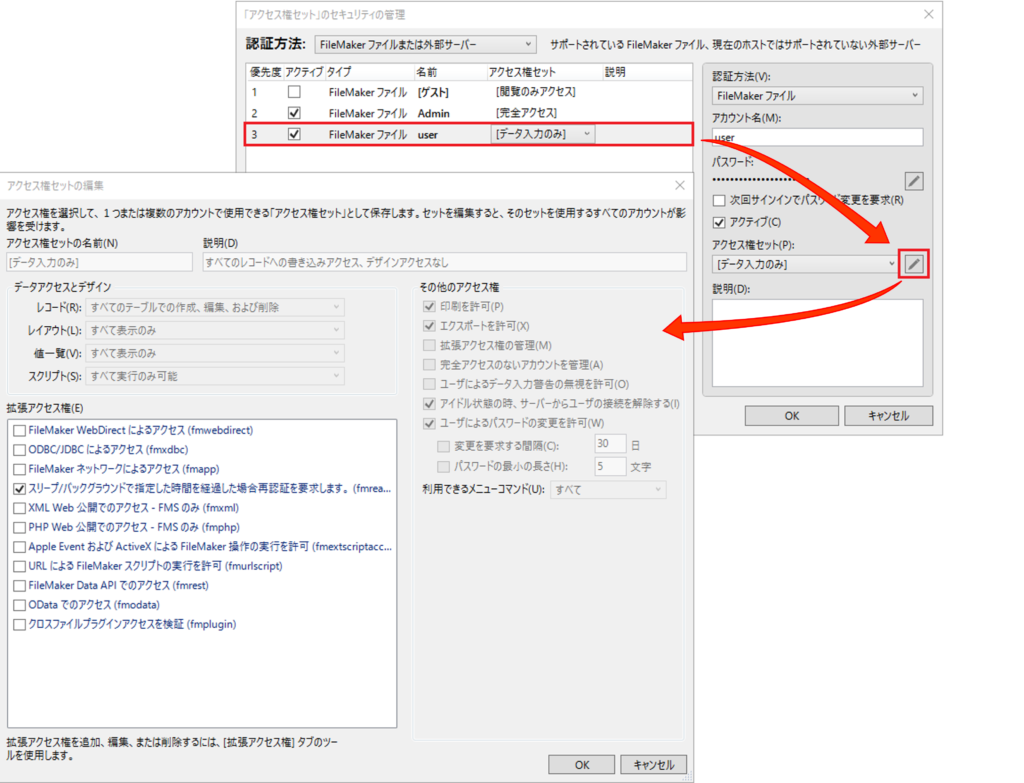The image size is (1024, 783).
Task: Toggle 拡張アクセス権の管理(M) checkbox
Action: tap(429, 345)
